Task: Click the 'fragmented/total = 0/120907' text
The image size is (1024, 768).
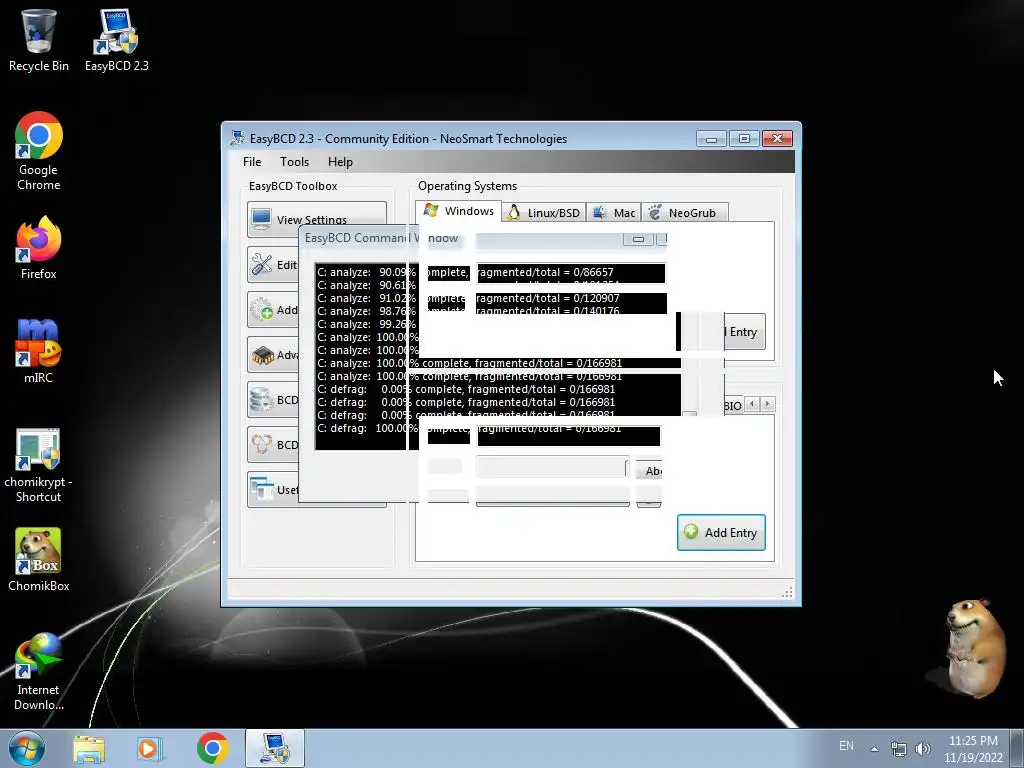Action: point(547,298)
